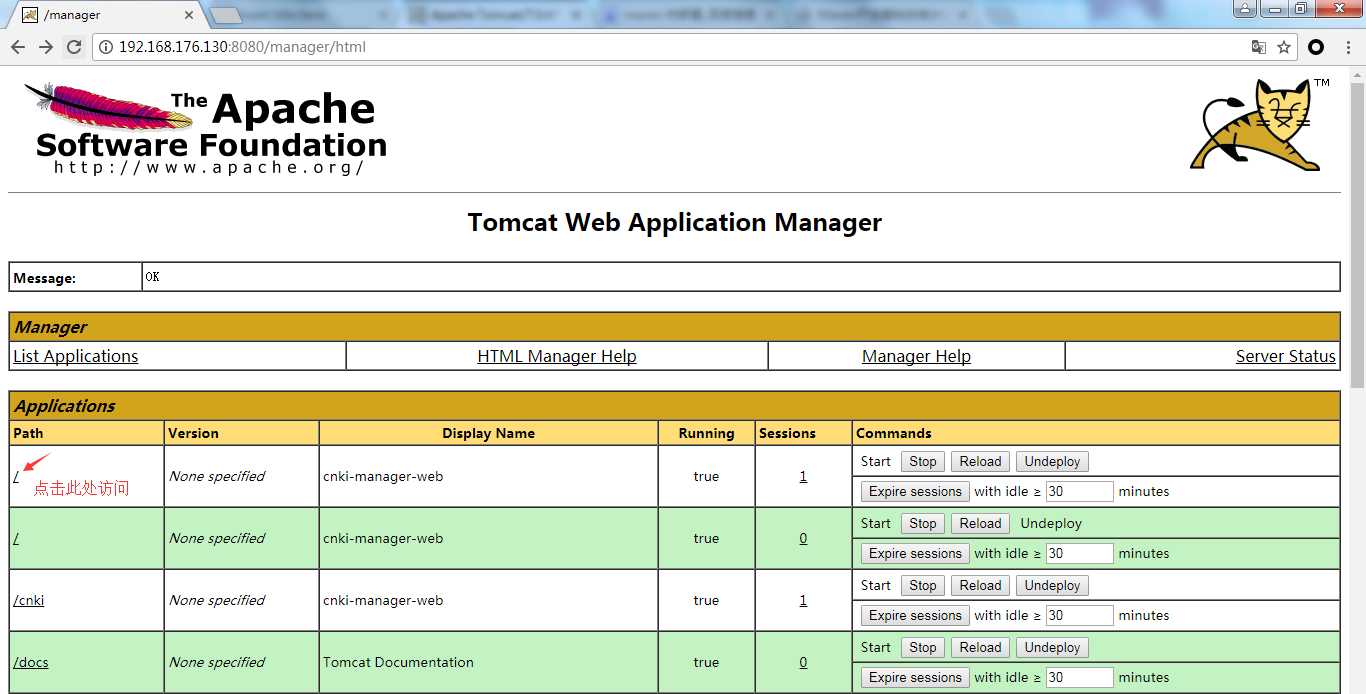Open the HTML Manager Help link
The width and height of the screenshot is (1366, 694).
pos(557,356)
